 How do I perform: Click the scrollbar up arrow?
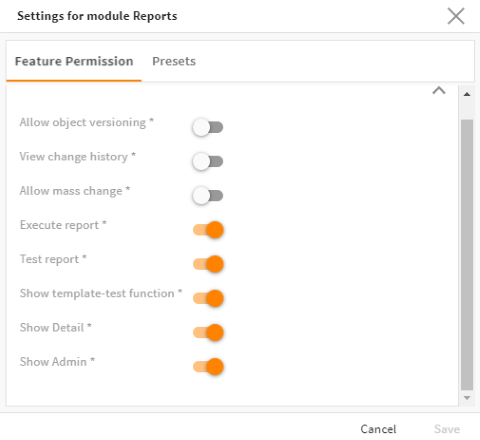[x=467, y=94]
